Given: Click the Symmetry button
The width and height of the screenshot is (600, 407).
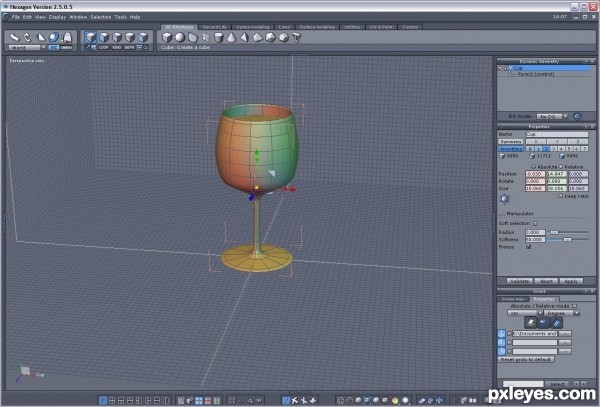Looking at the screenshot, I should (x=511, y=142).
